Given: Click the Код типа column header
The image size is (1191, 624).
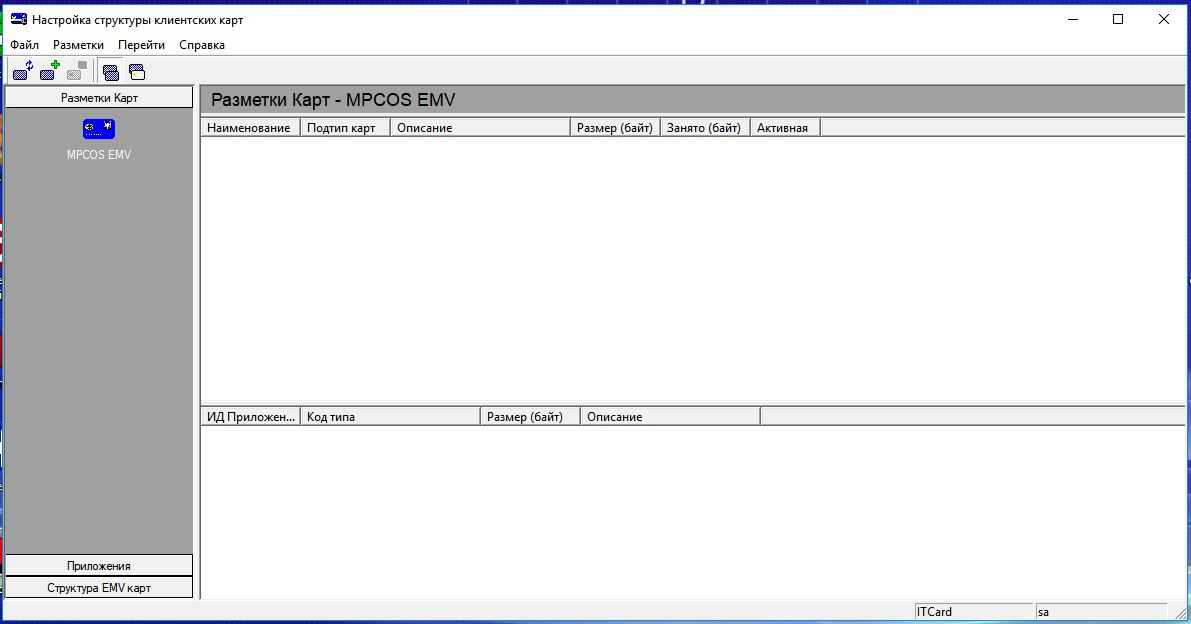Looking at the screenshot, I should coord(390,417).
